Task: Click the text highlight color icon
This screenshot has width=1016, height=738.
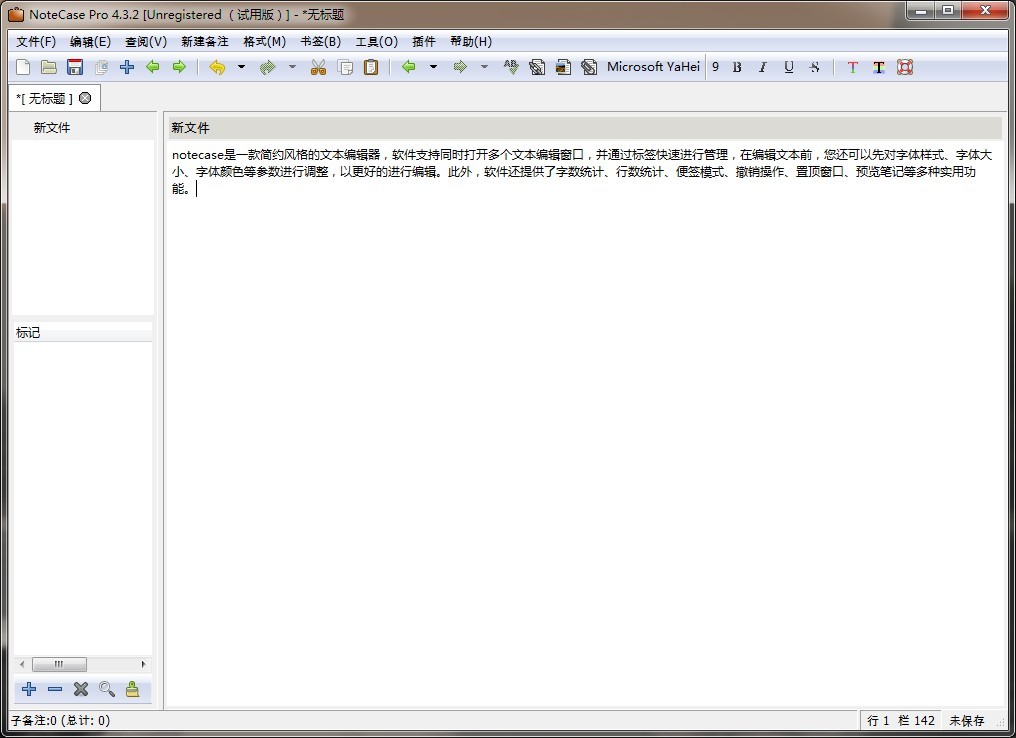Action: pos(878,67)
